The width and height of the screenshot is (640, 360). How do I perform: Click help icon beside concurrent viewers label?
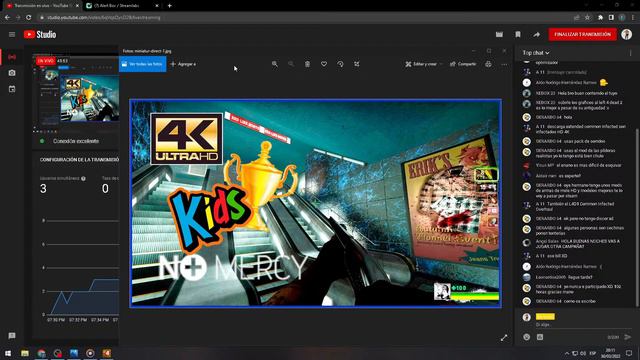(83, 178)
